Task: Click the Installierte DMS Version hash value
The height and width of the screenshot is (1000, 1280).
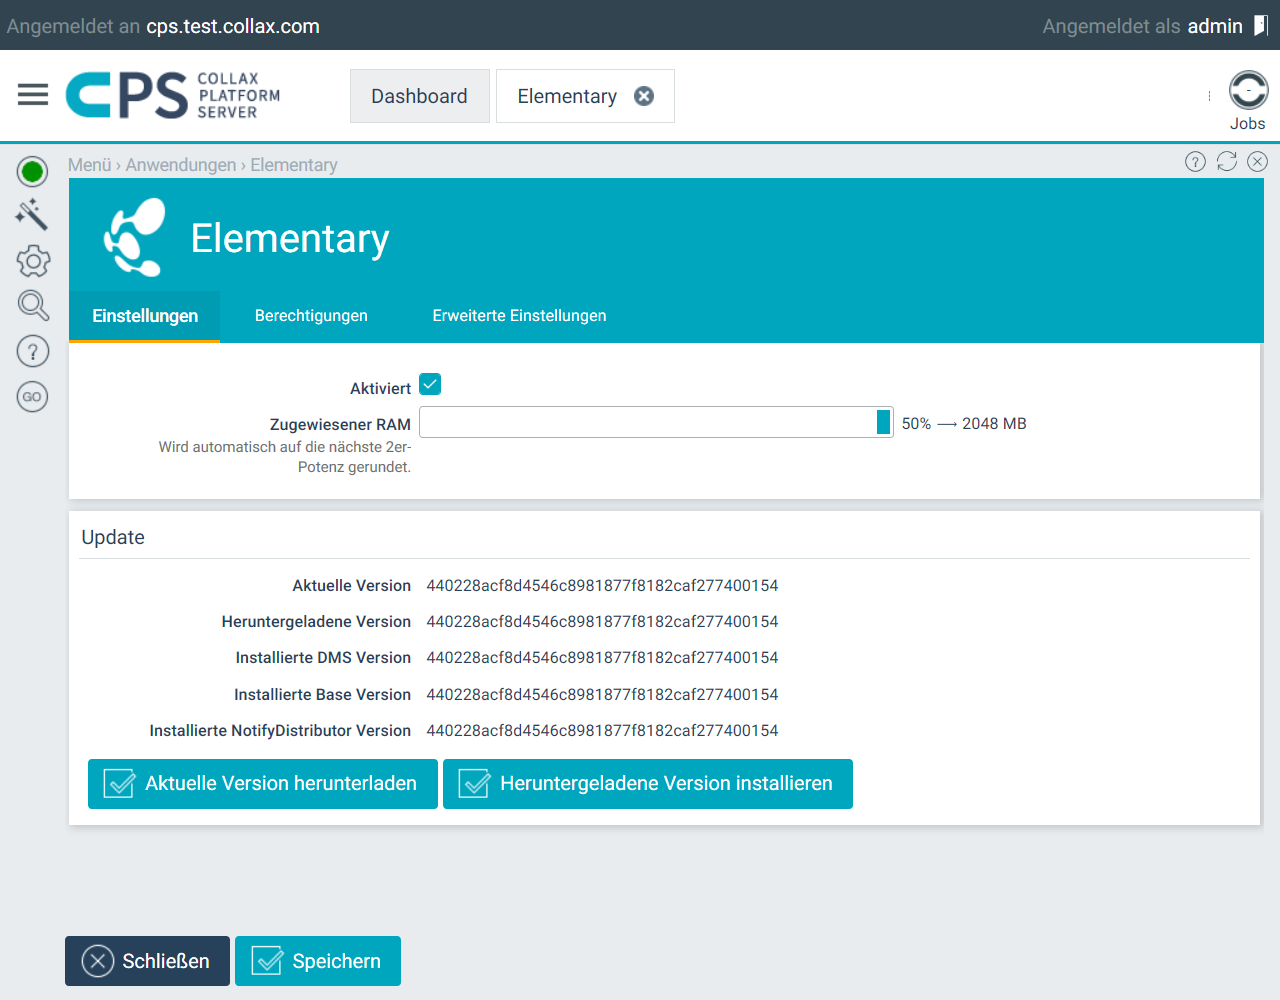Action: pyautogui.click(x=602, y=658)
